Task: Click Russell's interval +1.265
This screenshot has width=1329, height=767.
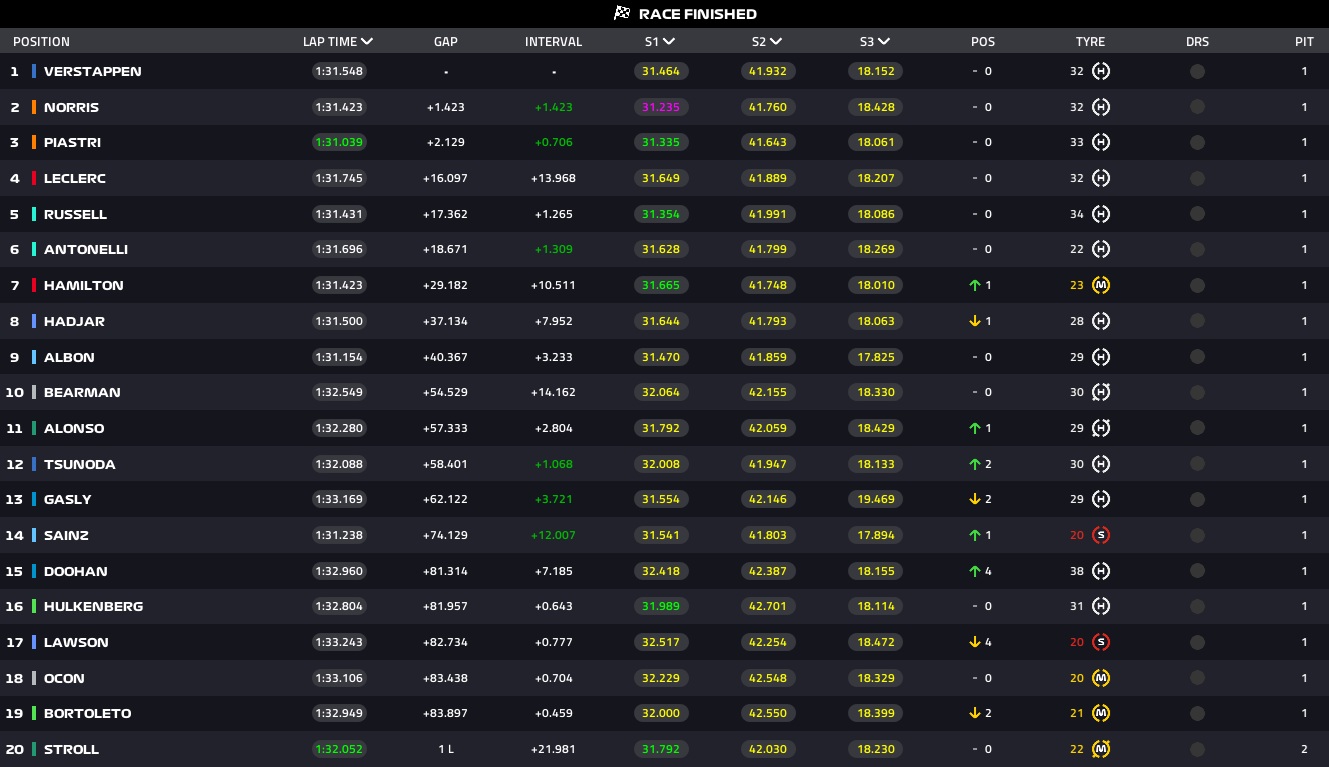Action: pos(553,214)
